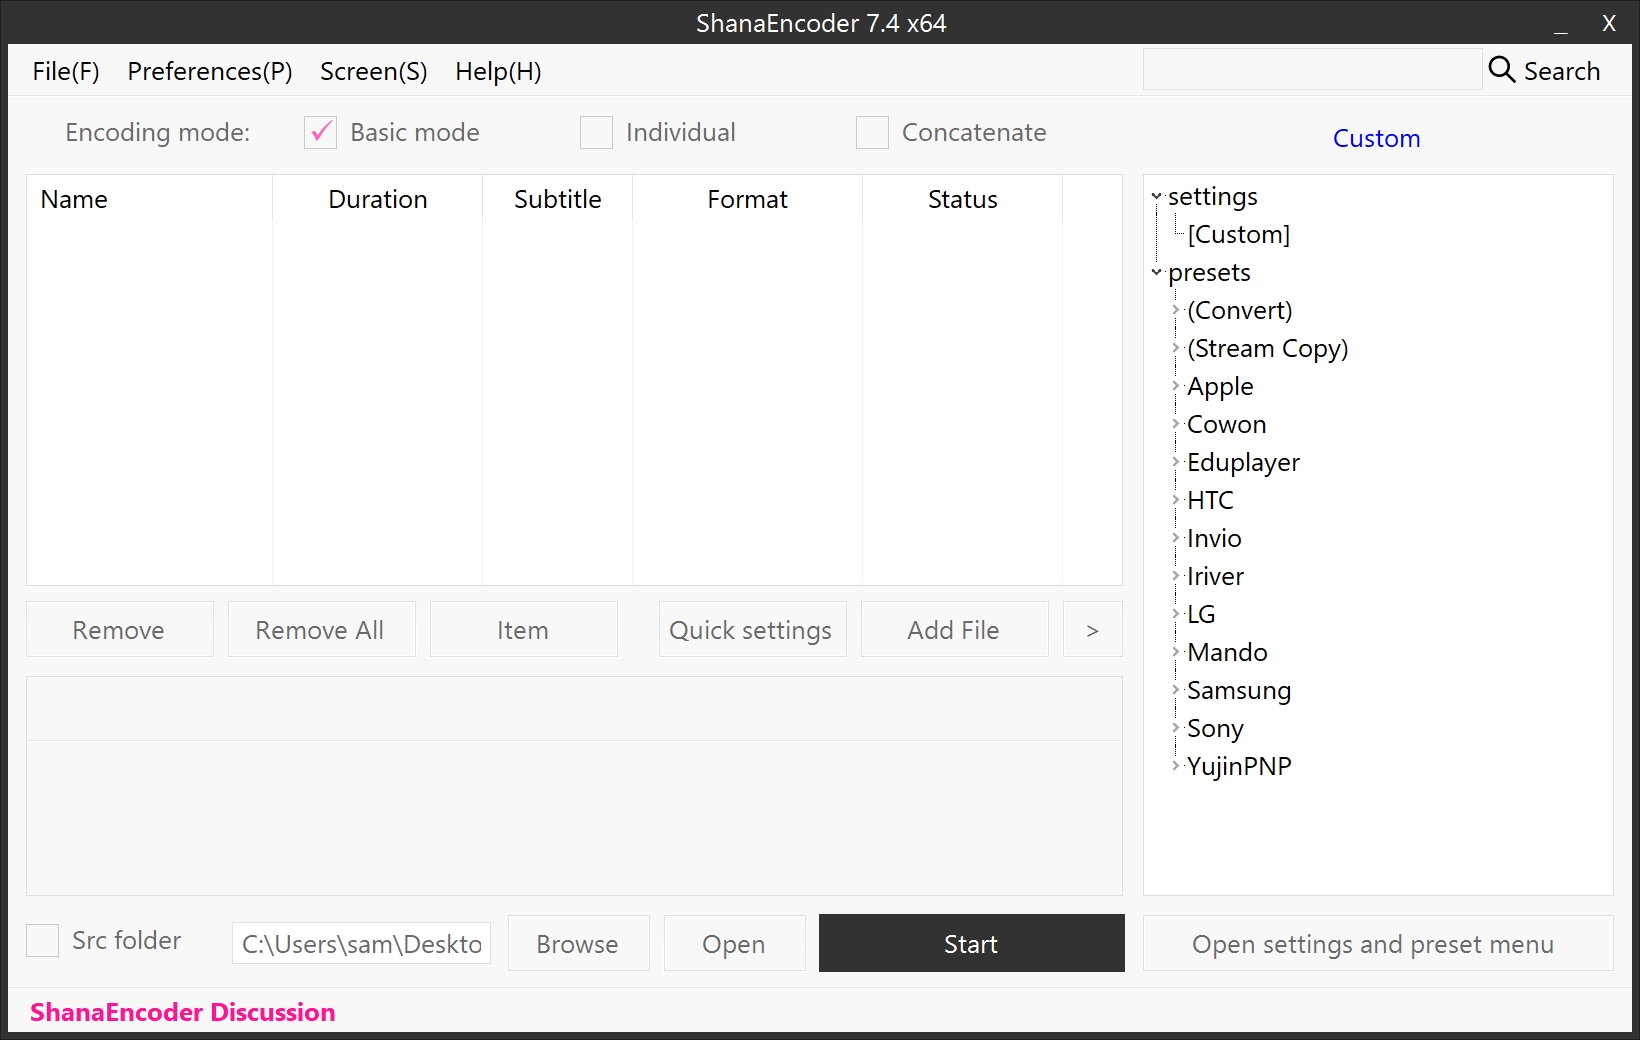Viewport: 1640px width, 1040px height.
Task: Close the ShanaEncoder window with X
Action: (x=1609, y=23)
